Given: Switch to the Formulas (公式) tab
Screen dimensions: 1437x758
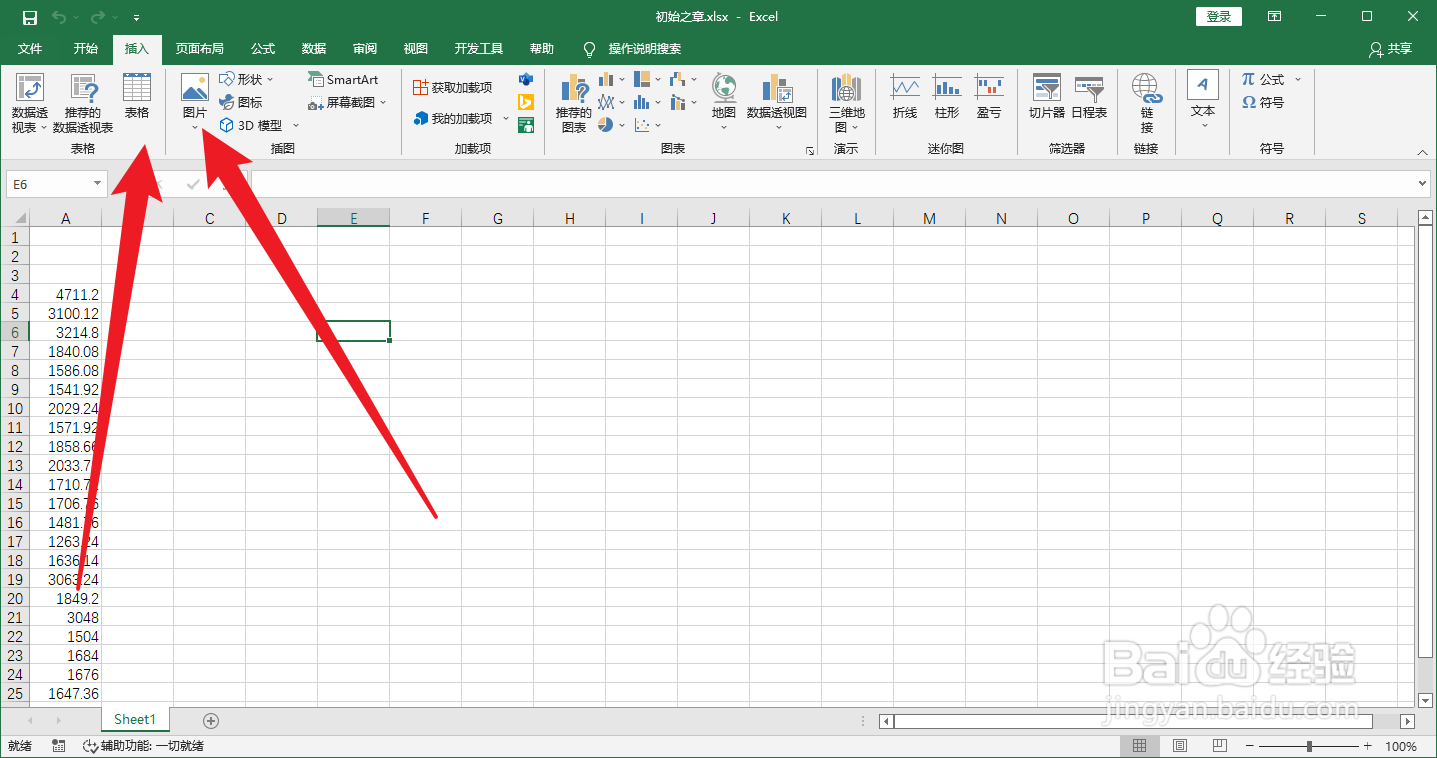Looking at the screenshot, I should pyautogui.click(x=263, y=49).
